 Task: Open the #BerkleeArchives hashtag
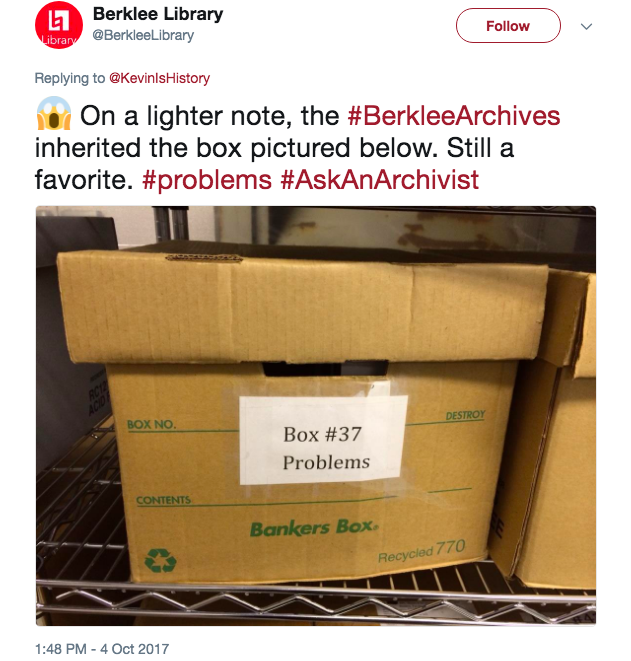click(454, 116)
